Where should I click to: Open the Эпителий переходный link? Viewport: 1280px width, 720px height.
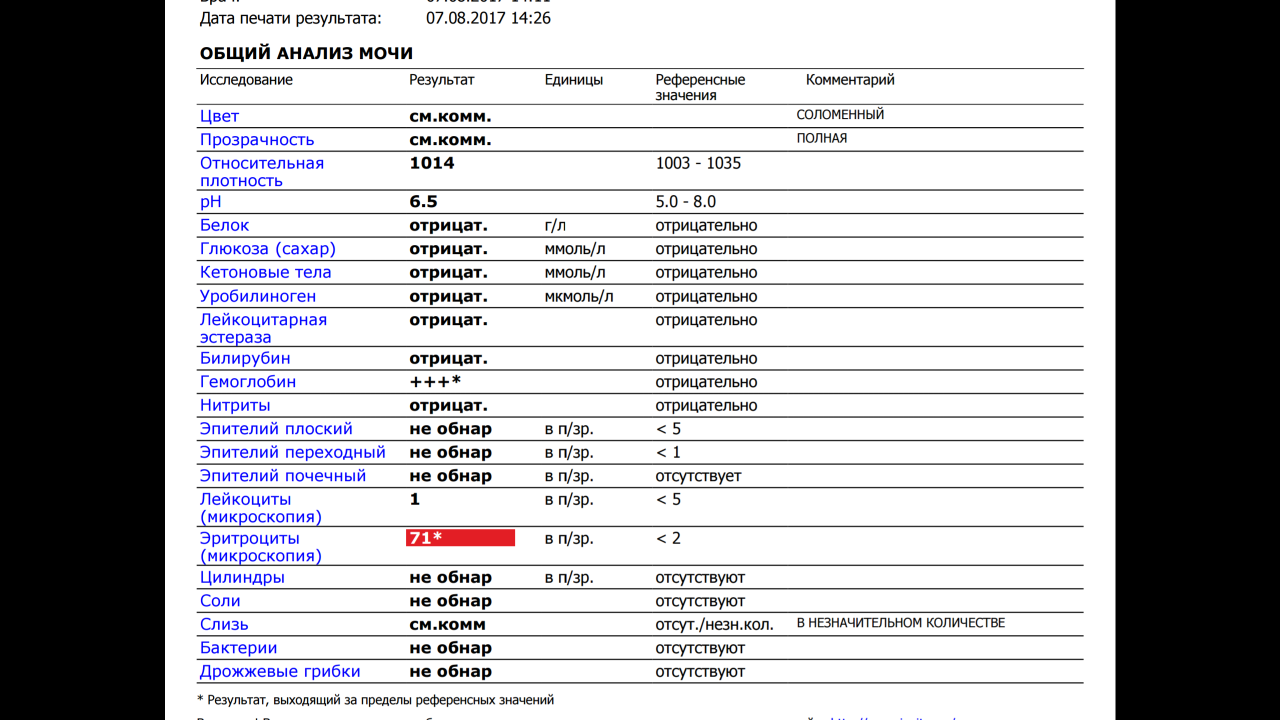pos(293,453)
